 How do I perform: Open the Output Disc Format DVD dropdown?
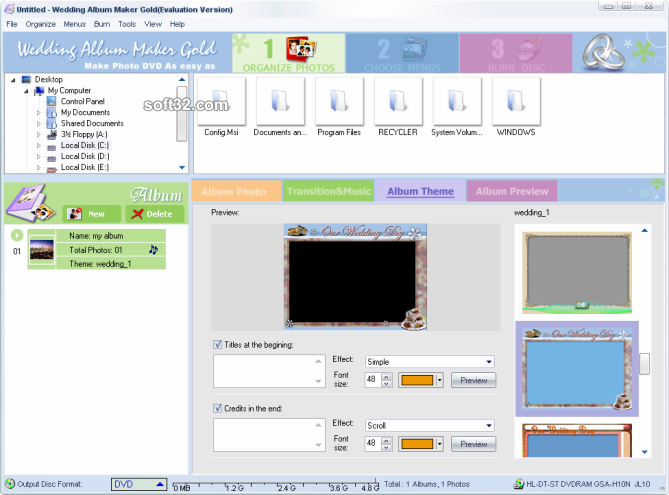tap(139, 484)
